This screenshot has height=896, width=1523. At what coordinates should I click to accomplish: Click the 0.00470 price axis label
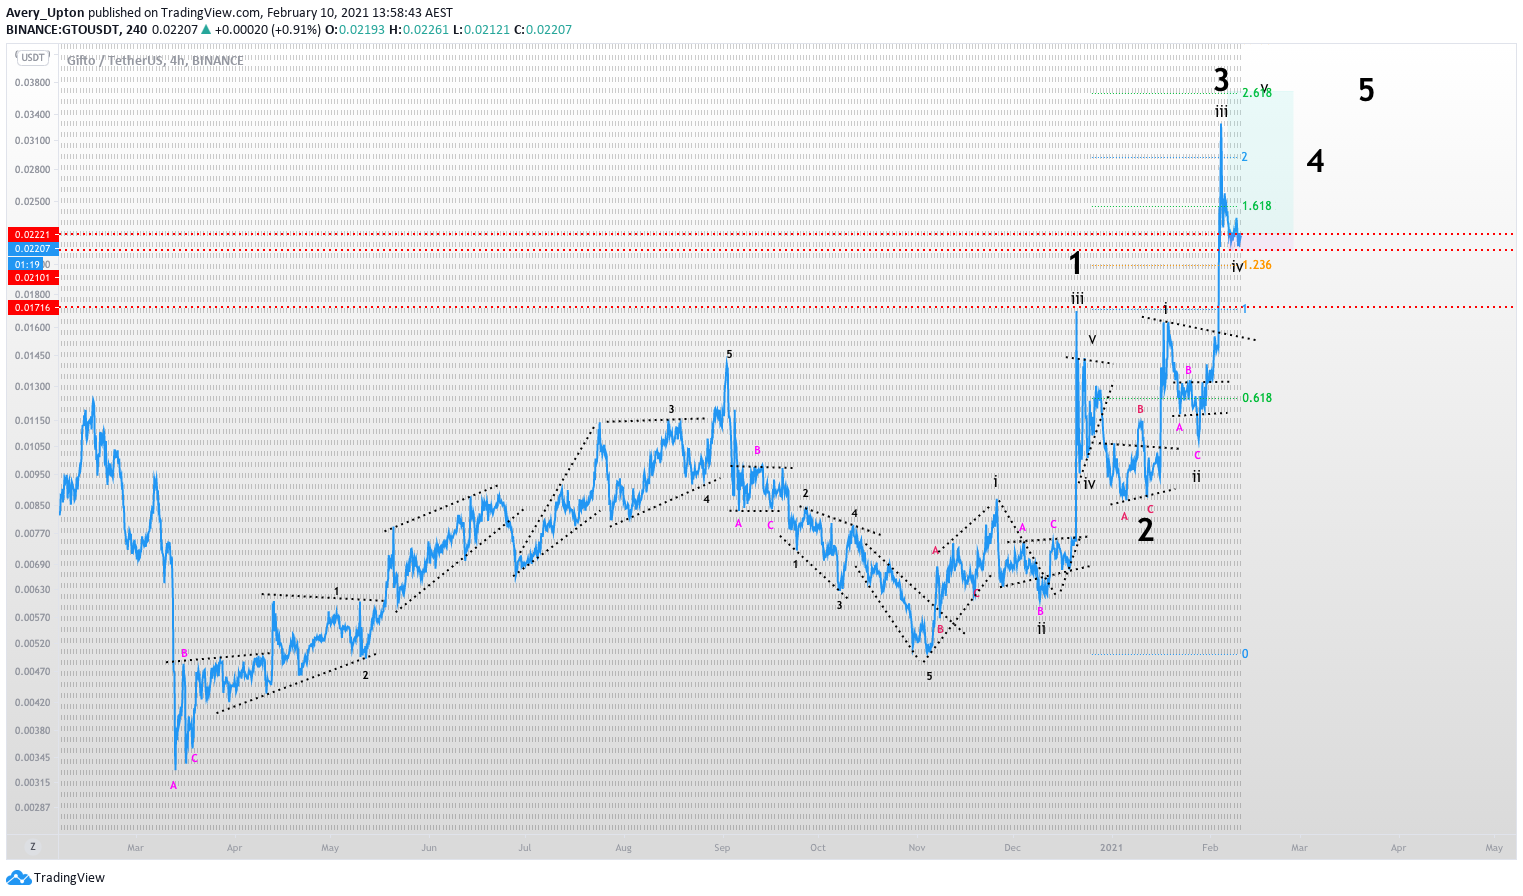pos(33,672)
